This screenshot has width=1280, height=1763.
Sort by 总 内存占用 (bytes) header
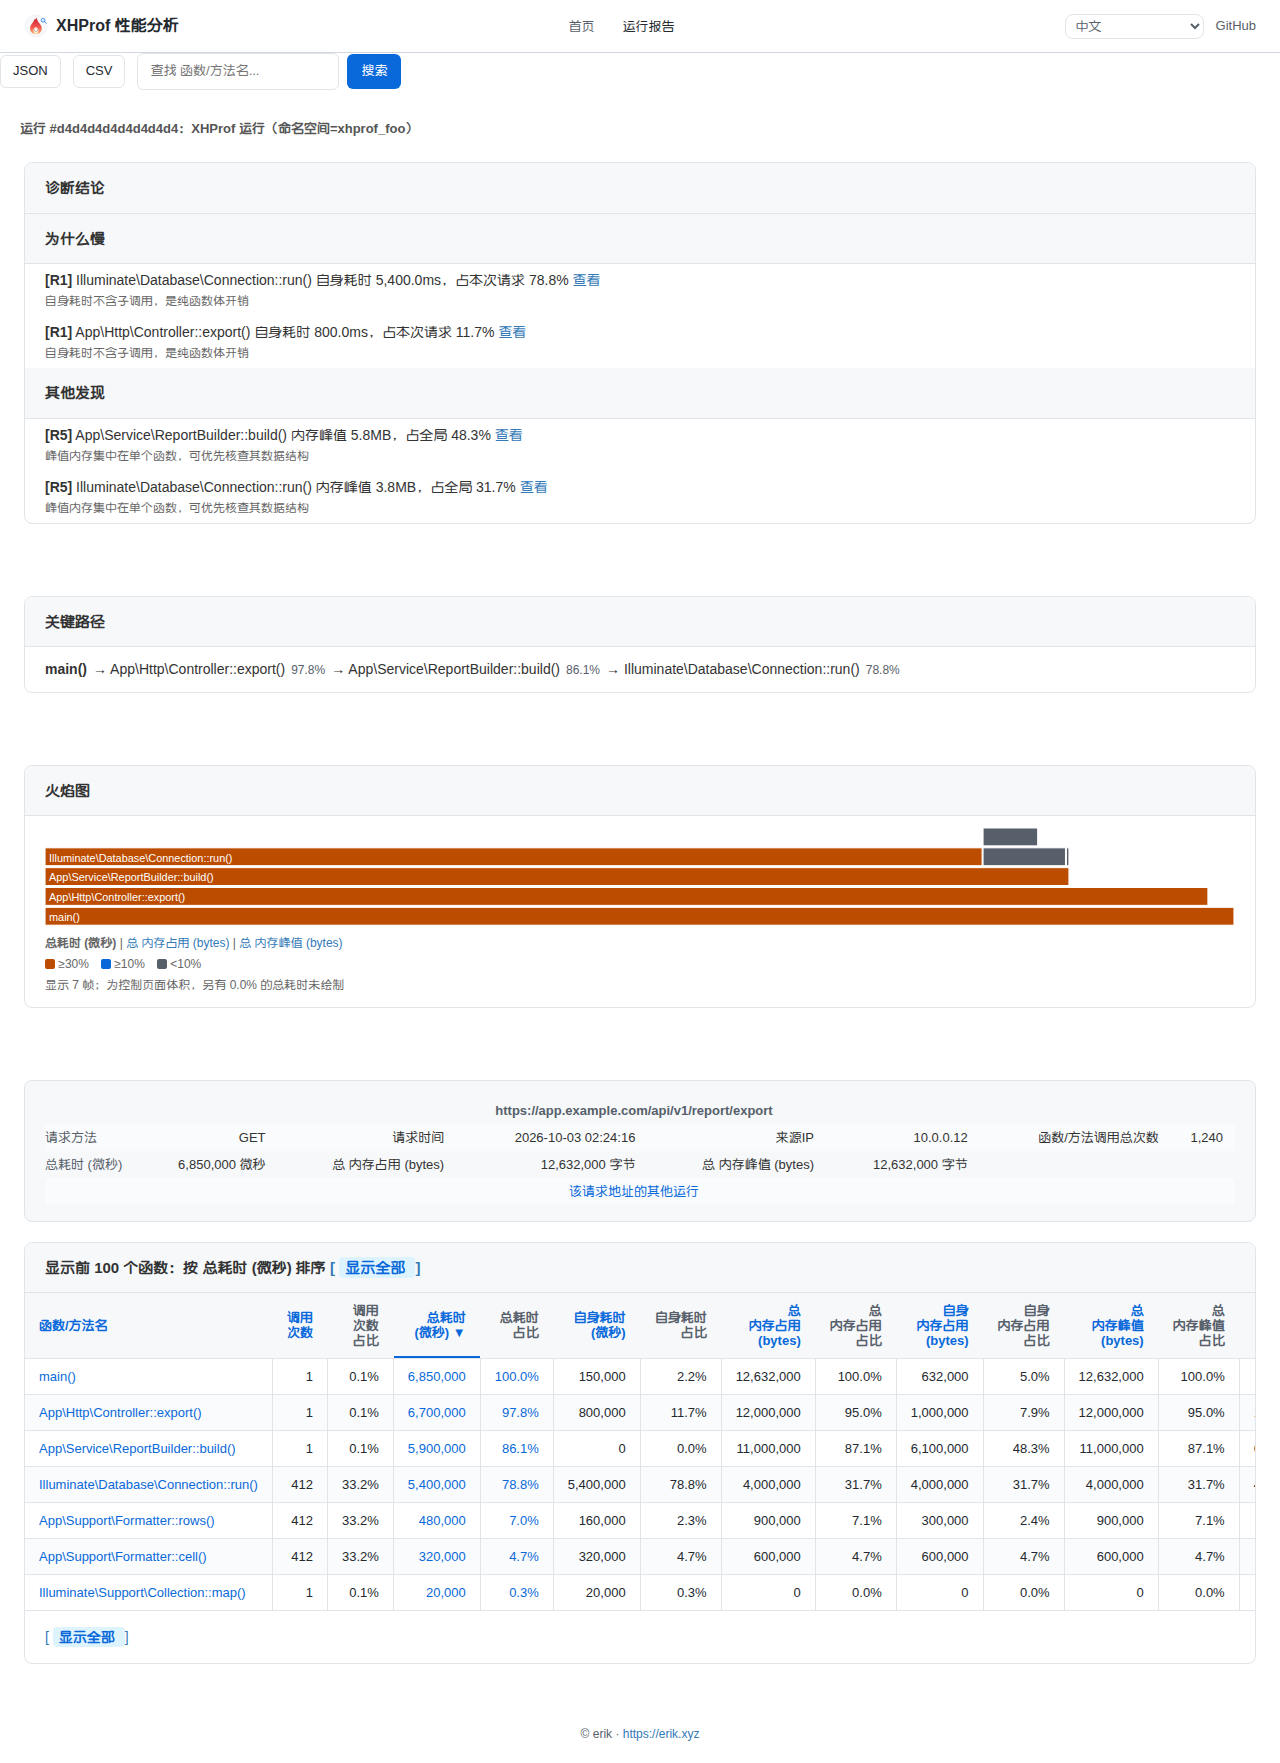(x=775, y=1326)
